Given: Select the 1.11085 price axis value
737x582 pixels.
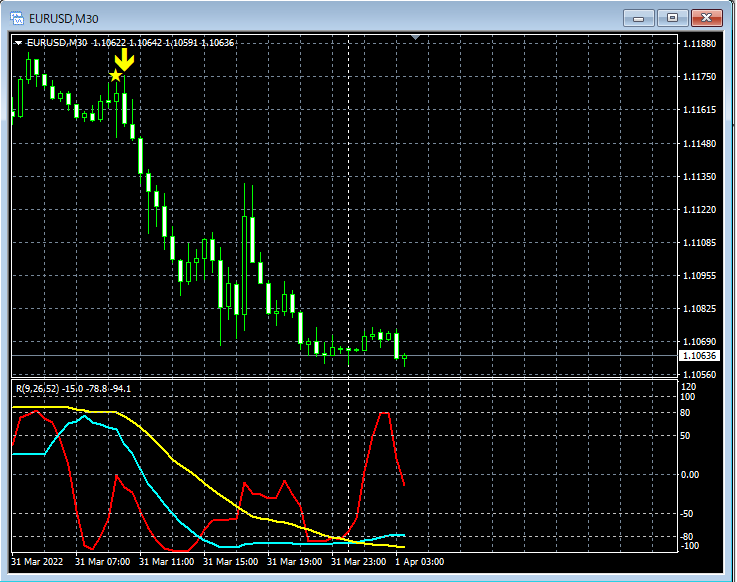Looking at the screenshot, I should pos(699,243).
